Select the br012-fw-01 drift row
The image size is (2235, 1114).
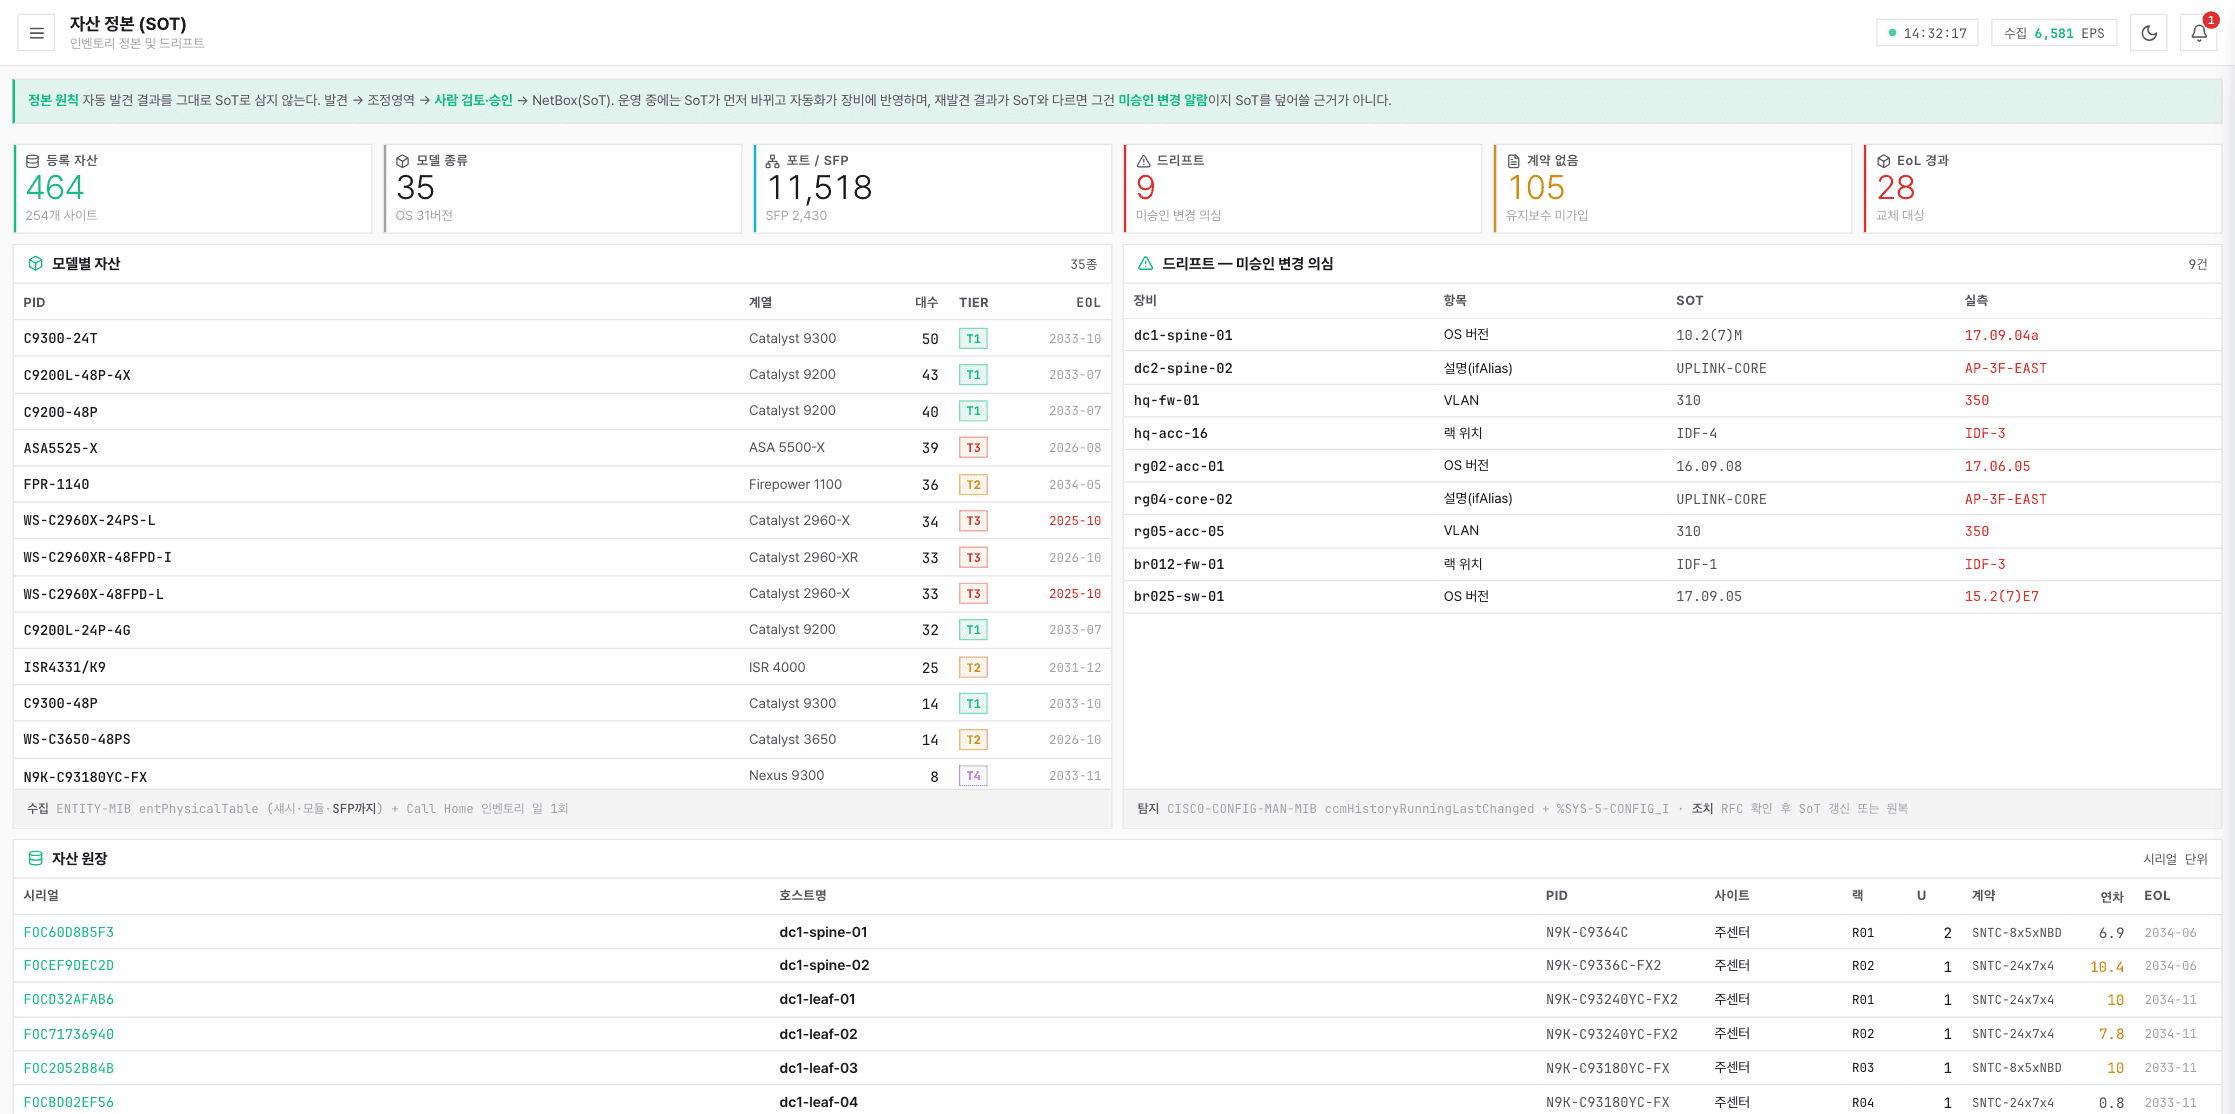1672,564
